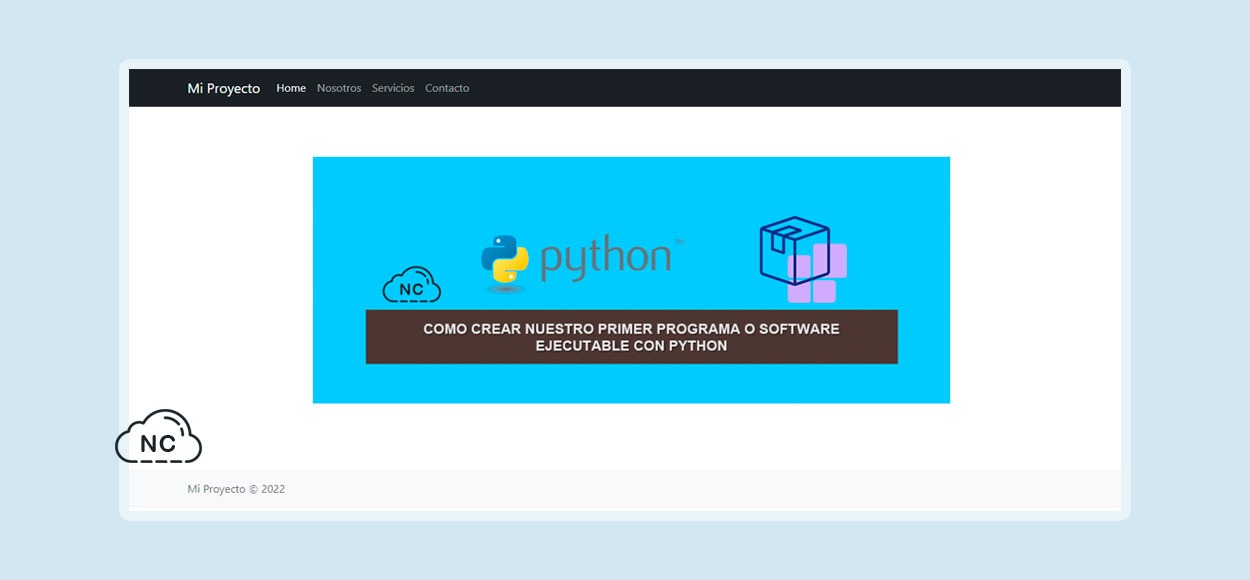Click the Mi Proyecto brand link
This screenshot has height=580, width=1250.
[x=223, y=88]
